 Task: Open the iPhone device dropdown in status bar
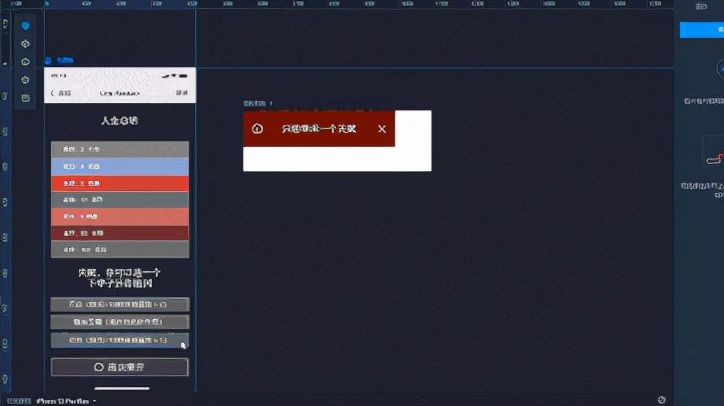66,401
